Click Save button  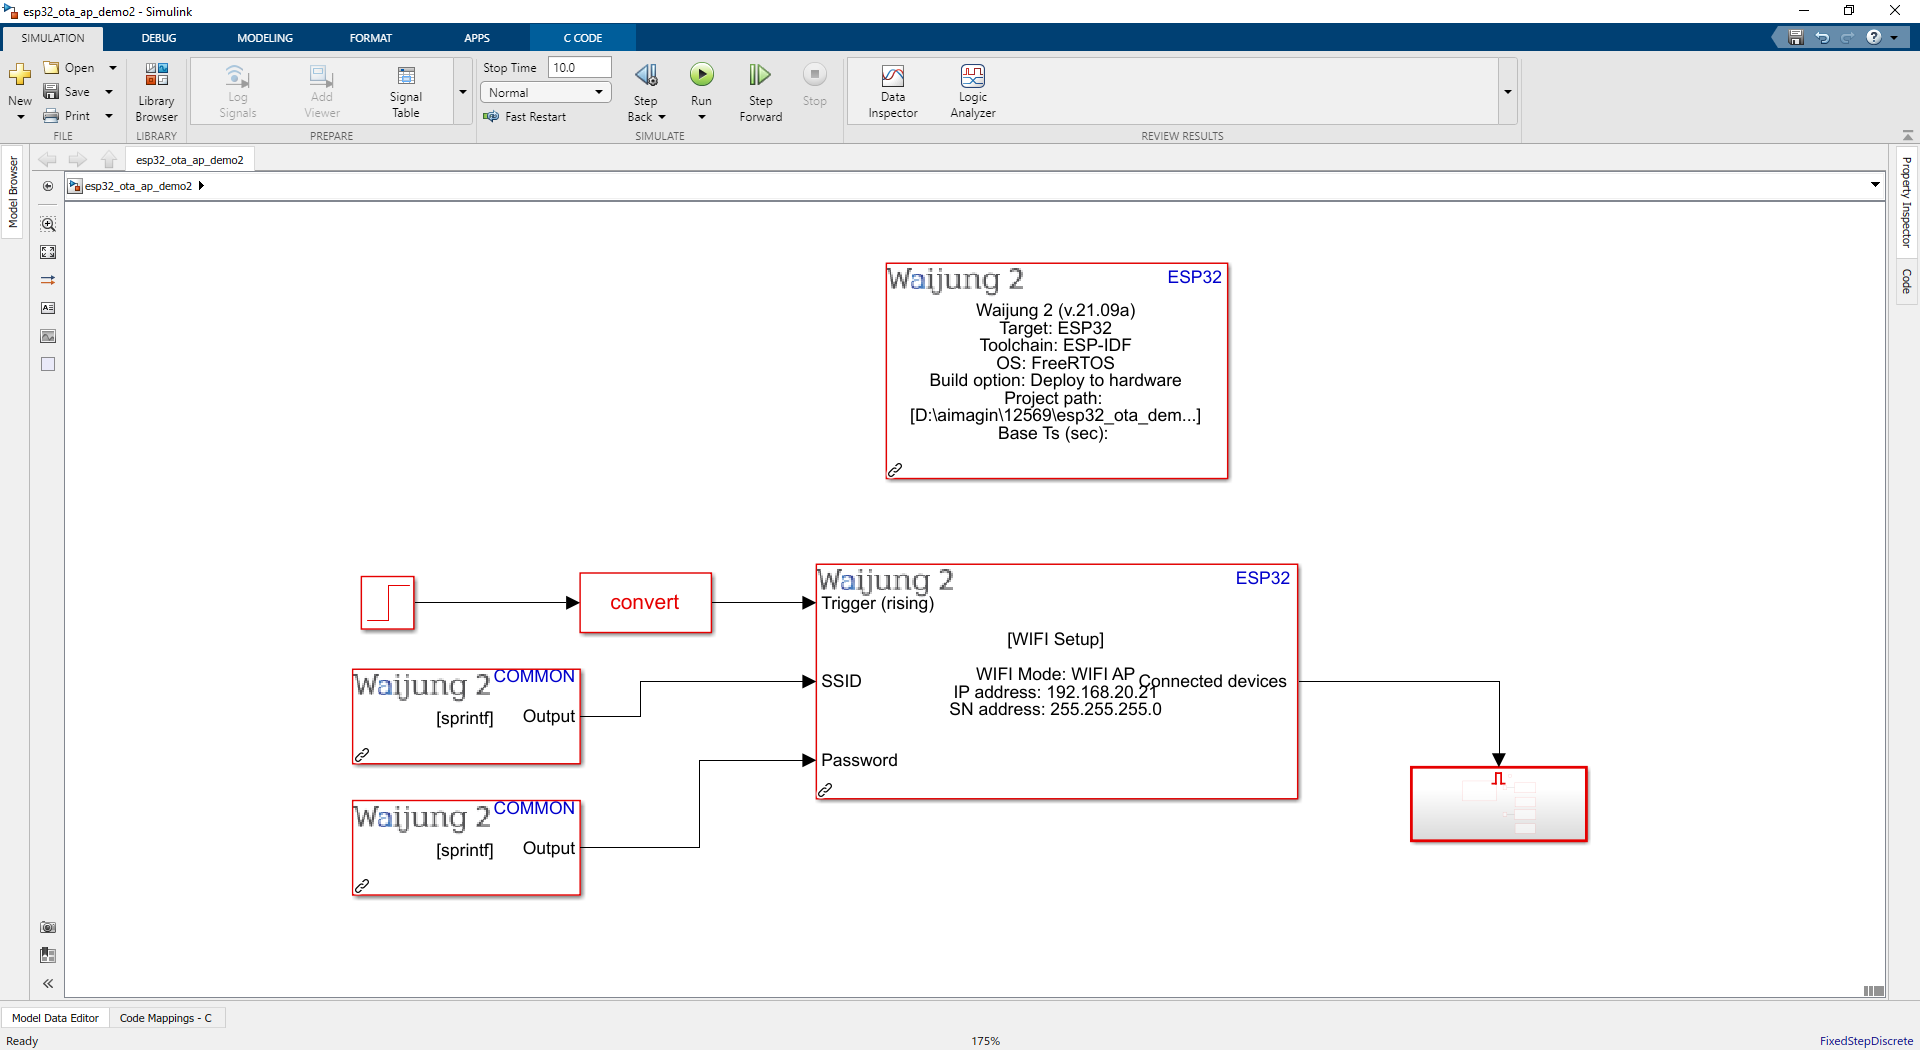point(67,92)
